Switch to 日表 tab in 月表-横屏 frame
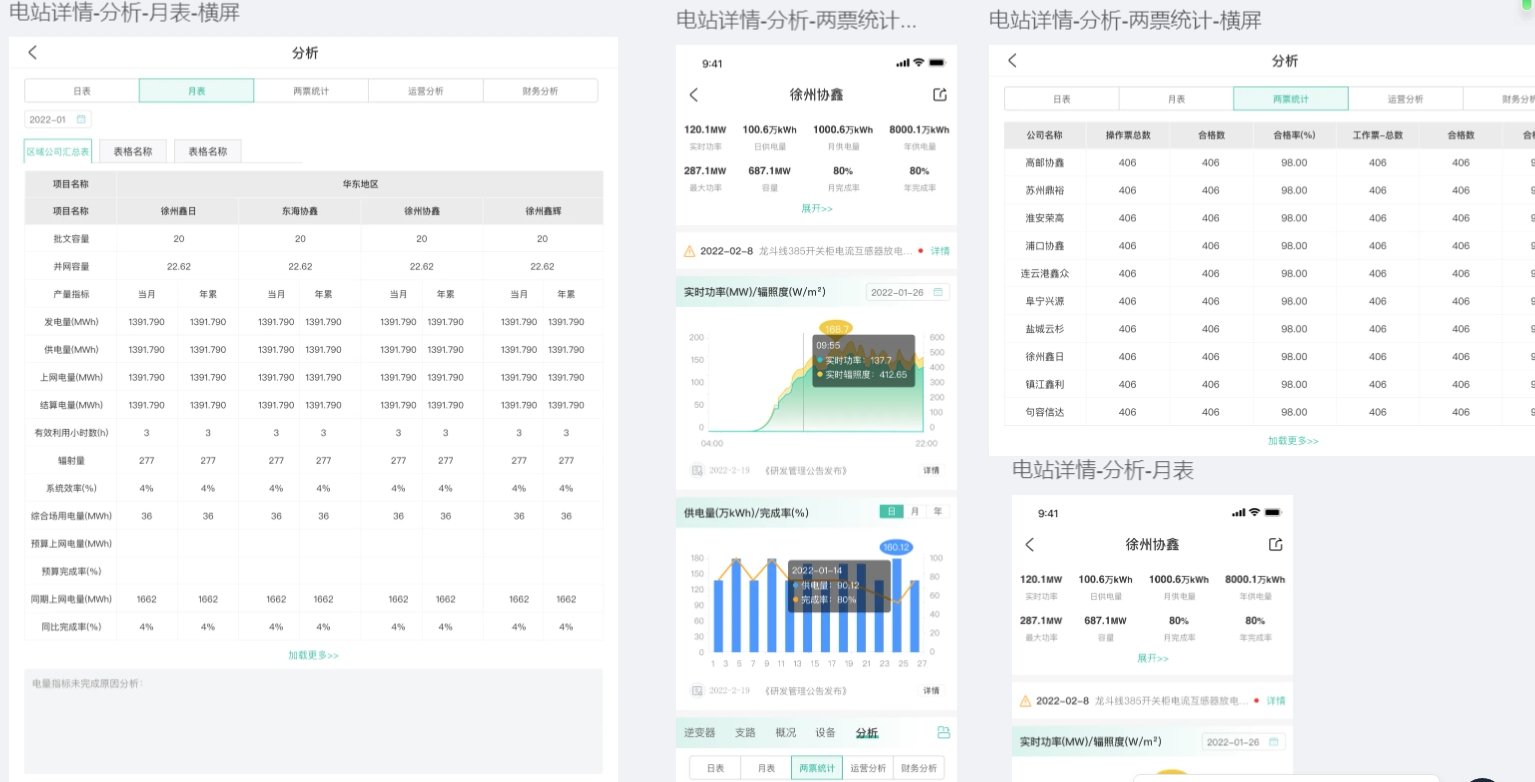Screen dimensions: 1535x782 pyautogui.click(x=82, y=91)
